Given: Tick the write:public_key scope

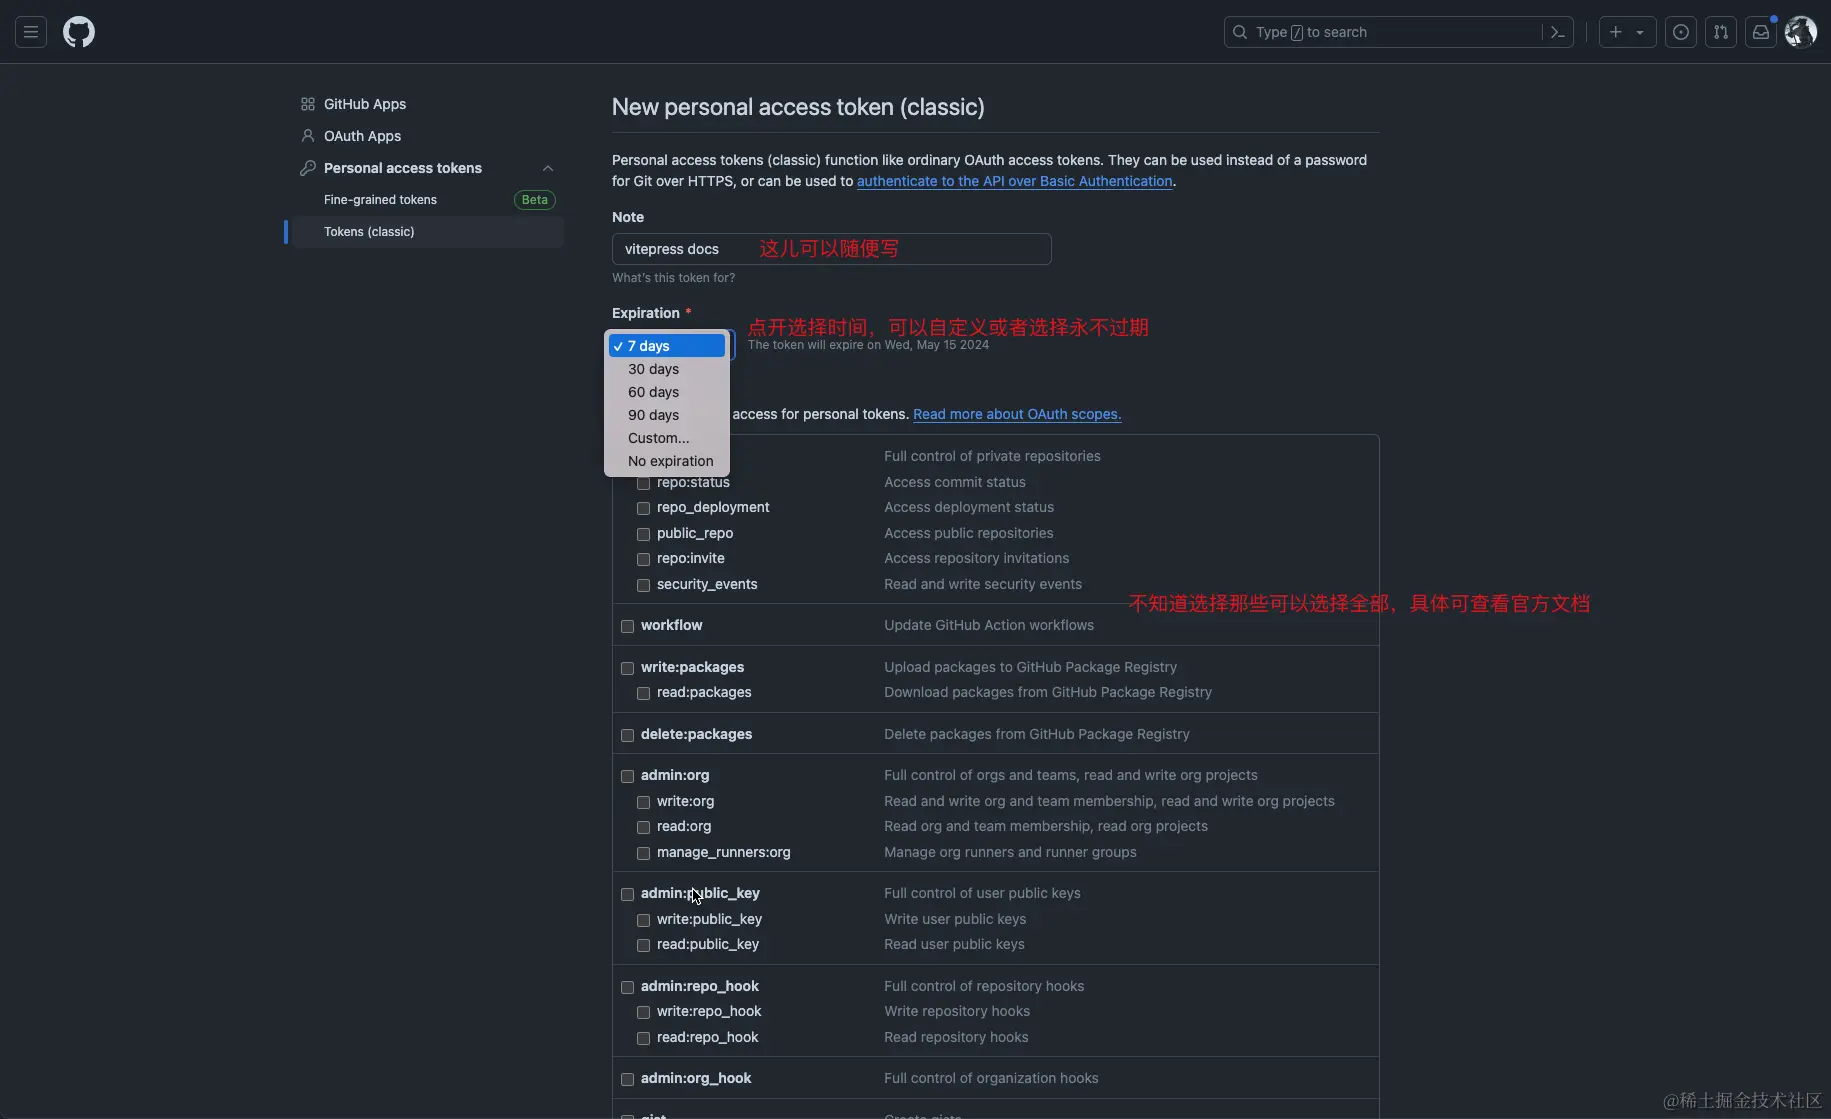Looking at the screenshot, I should click(643, 920).
